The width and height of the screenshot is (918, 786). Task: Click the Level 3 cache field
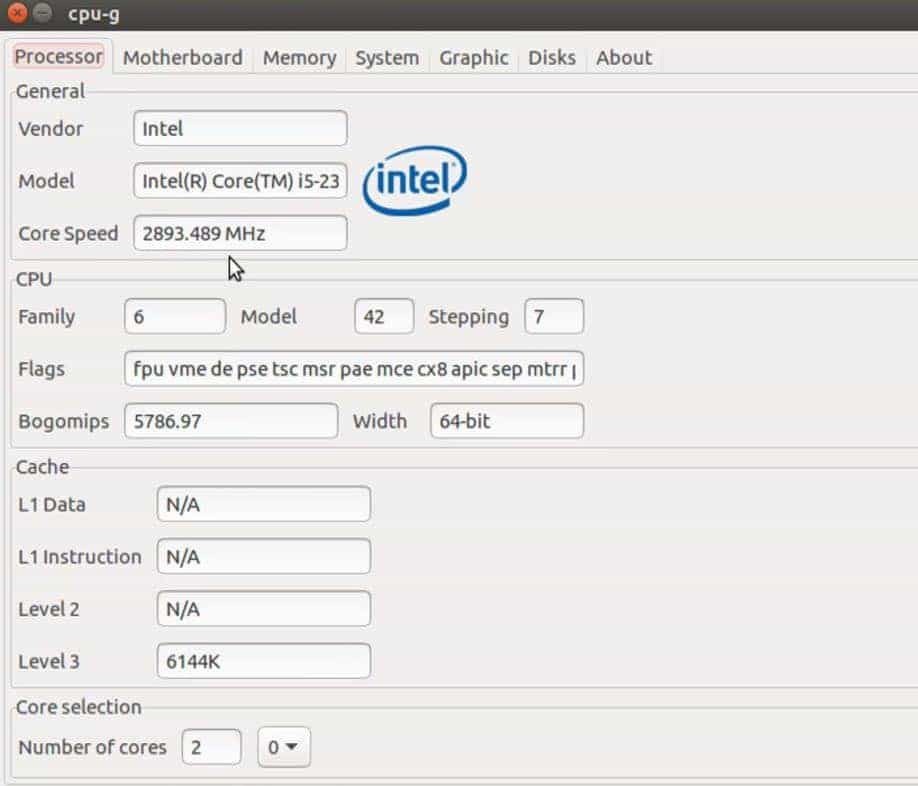tap(263, 661)
